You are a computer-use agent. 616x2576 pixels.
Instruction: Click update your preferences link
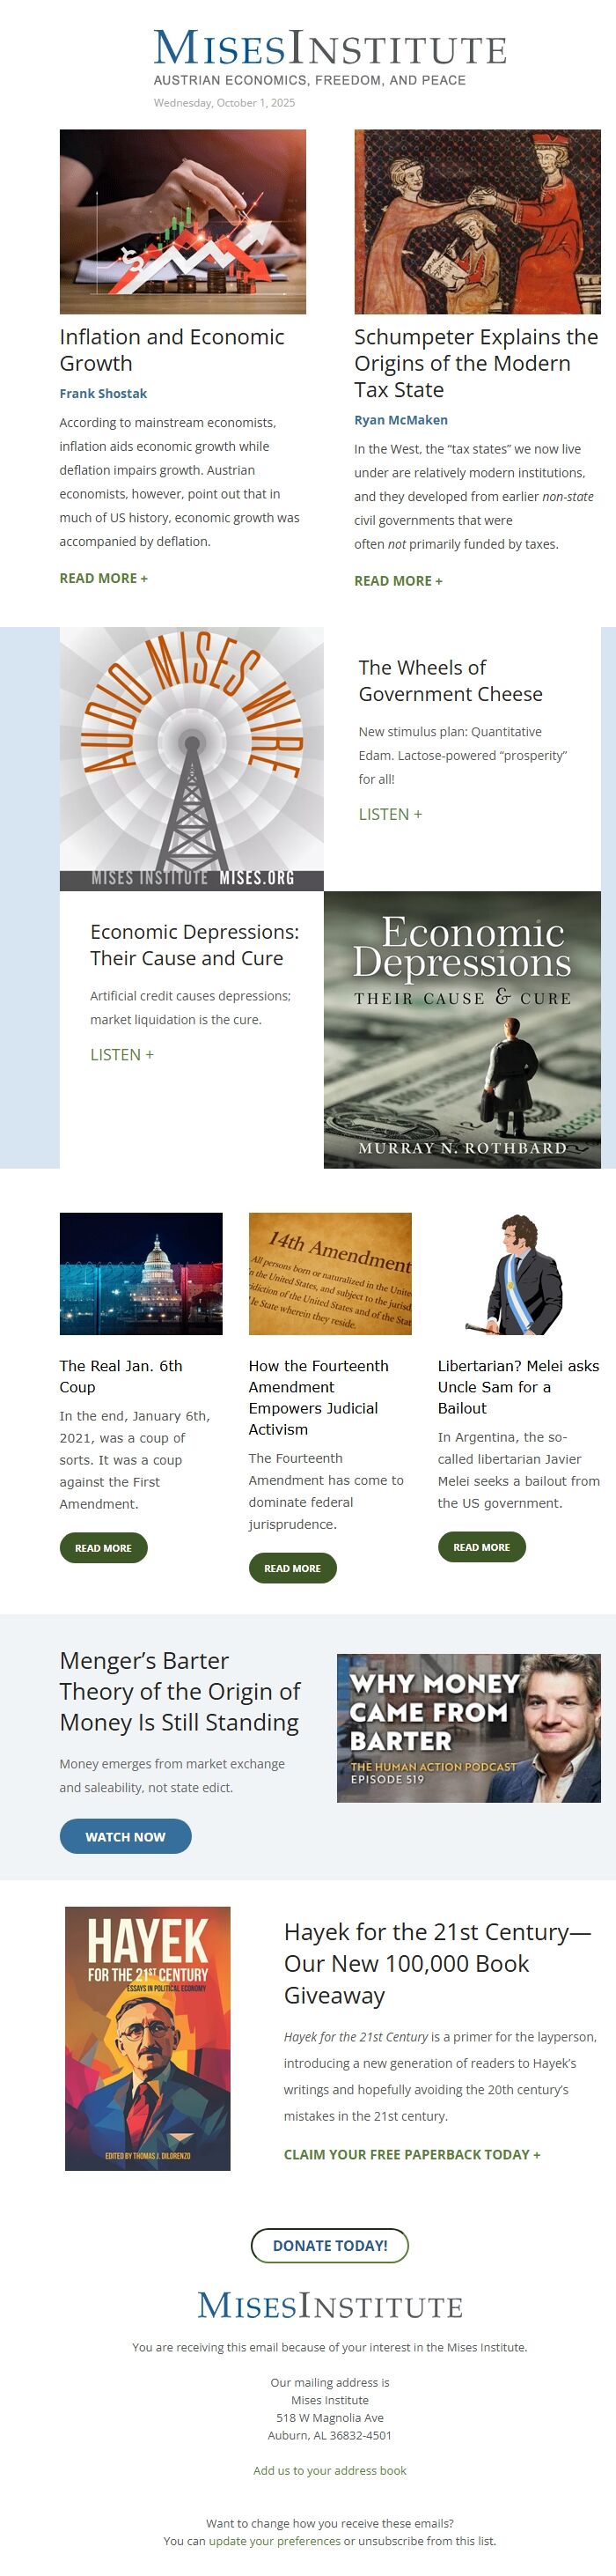(x=275, y=2540)
